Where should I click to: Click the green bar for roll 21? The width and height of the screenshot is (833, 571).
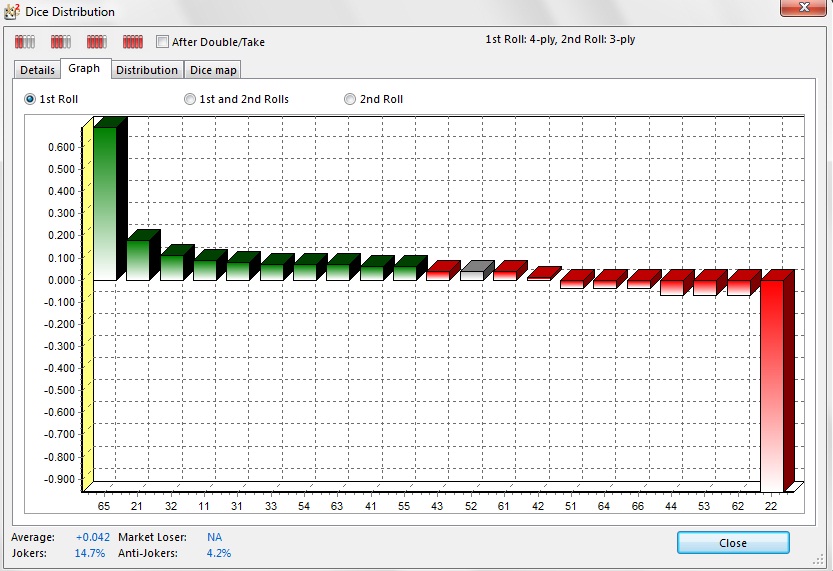pos(138,259)
